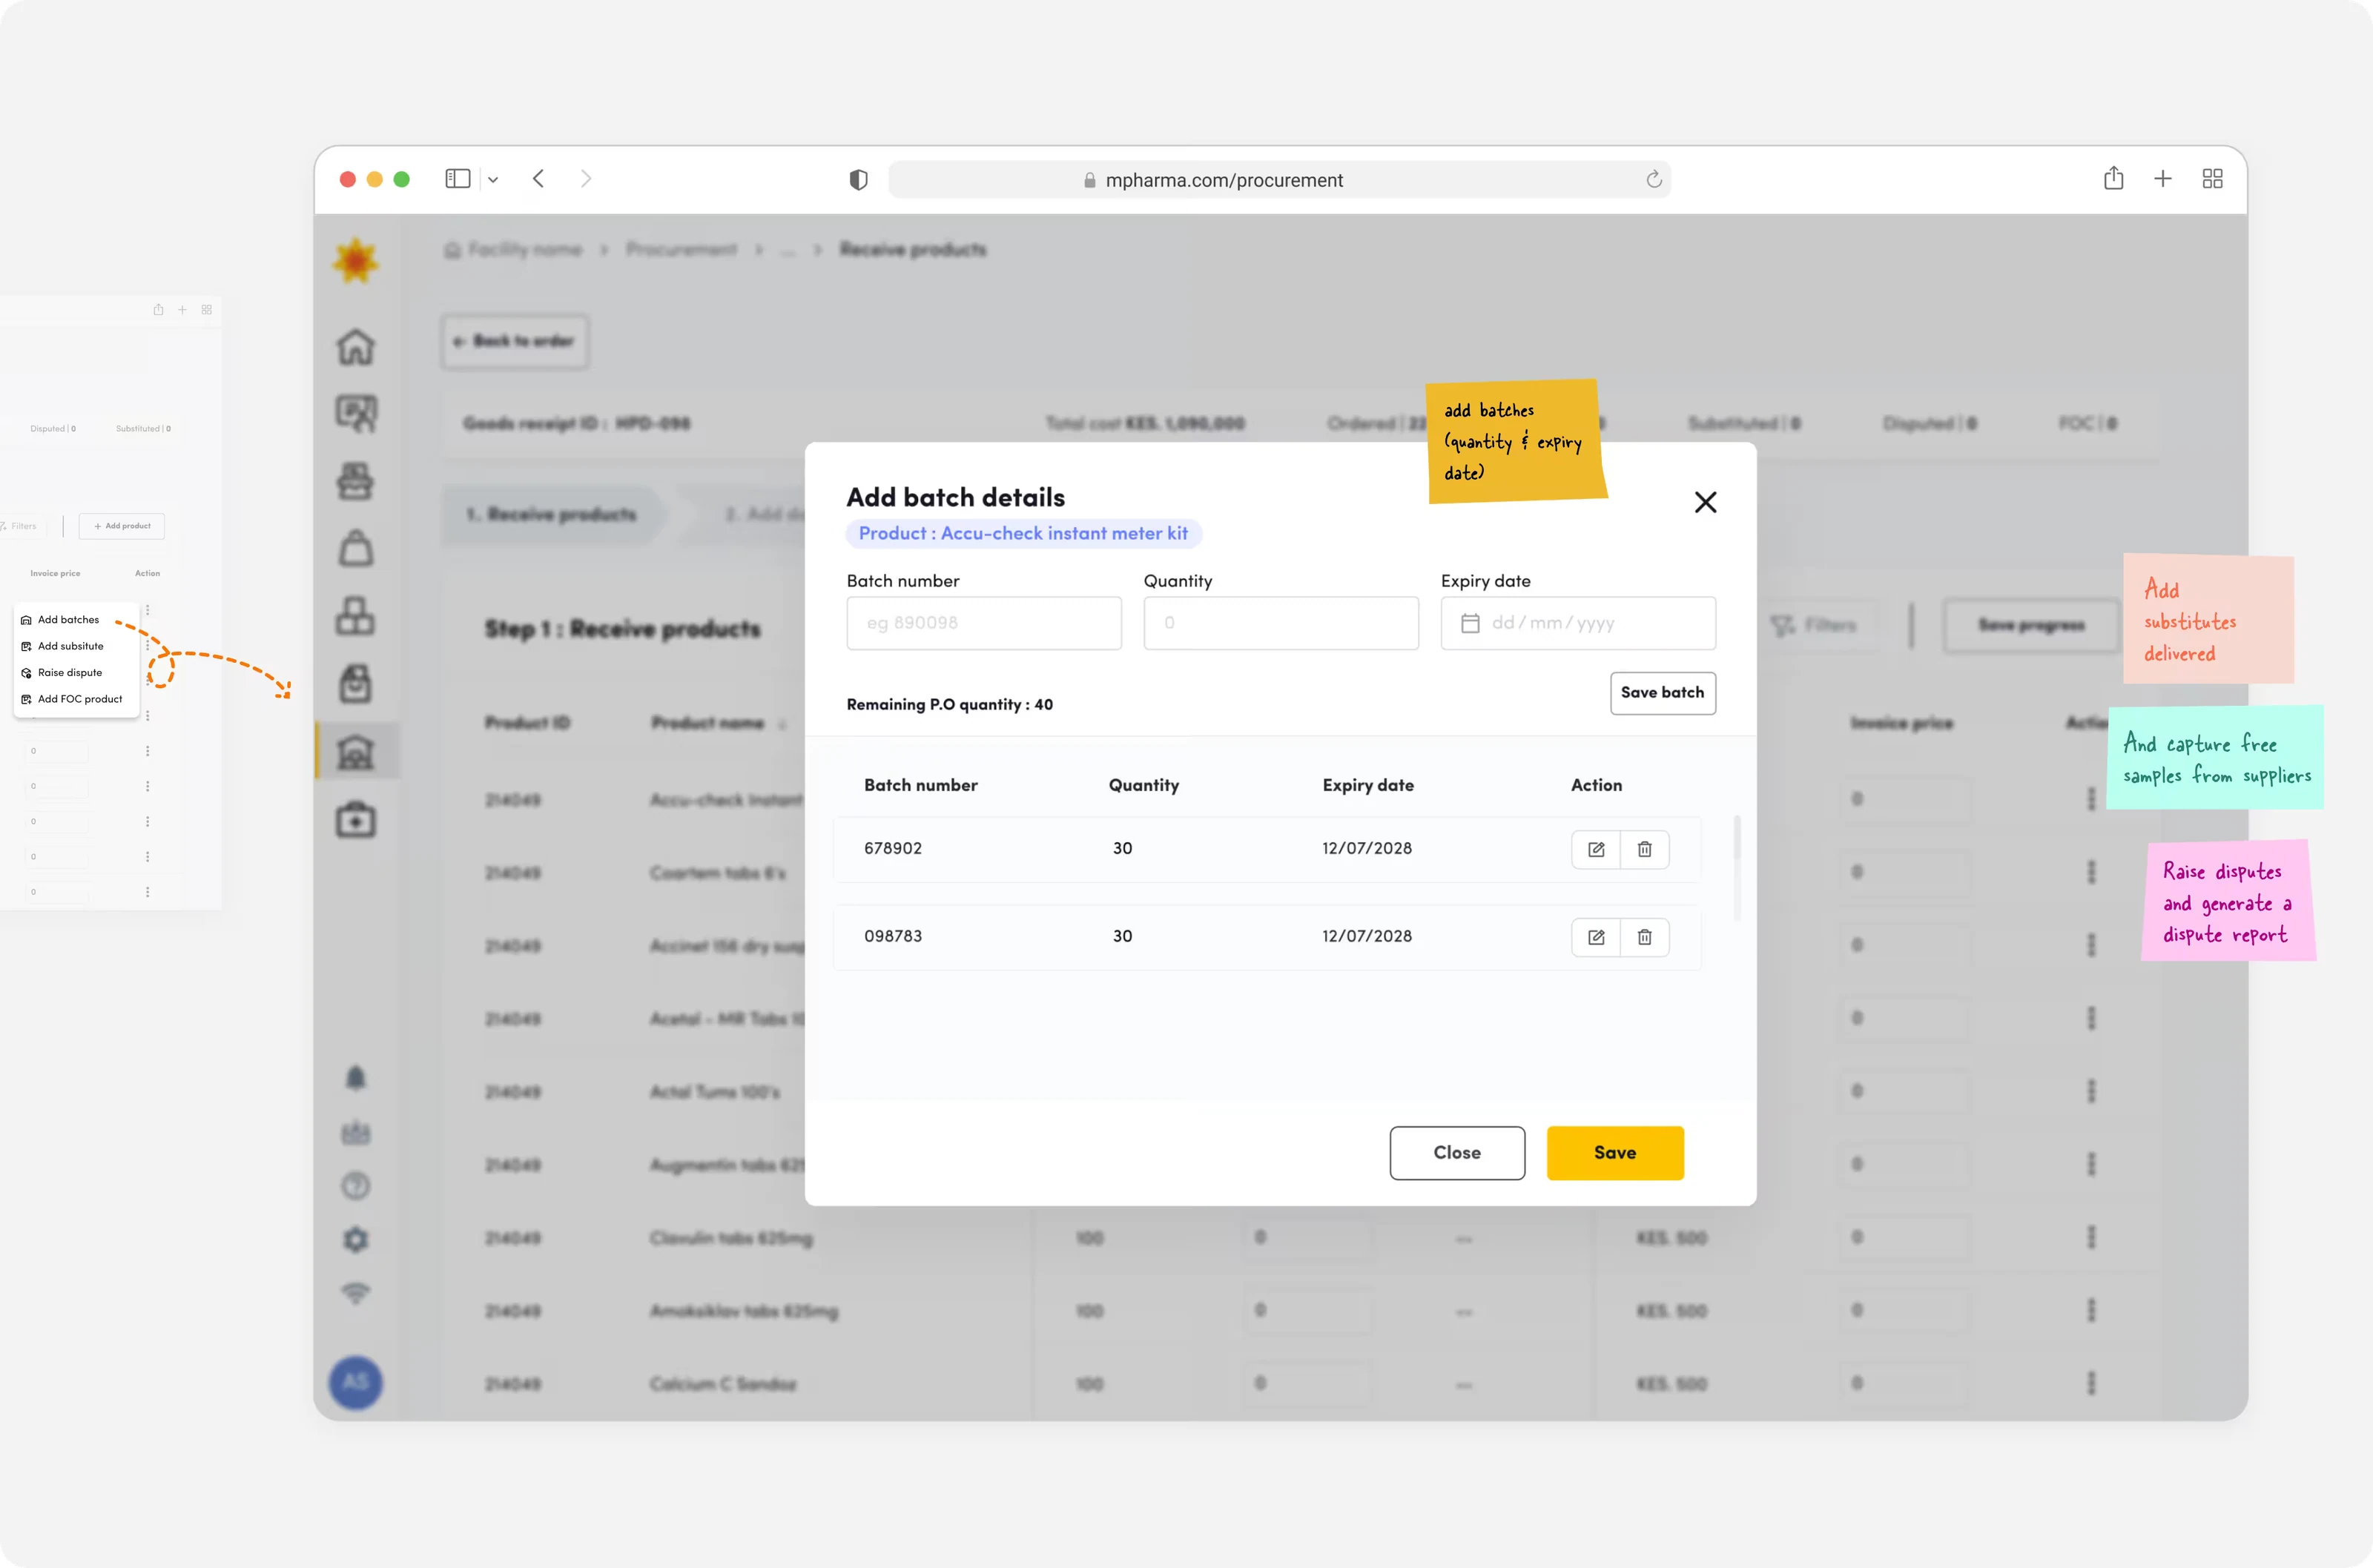Toggle the browser sidebar panel icon
Screen dimensions: 2373x1568
pos(458,179)
